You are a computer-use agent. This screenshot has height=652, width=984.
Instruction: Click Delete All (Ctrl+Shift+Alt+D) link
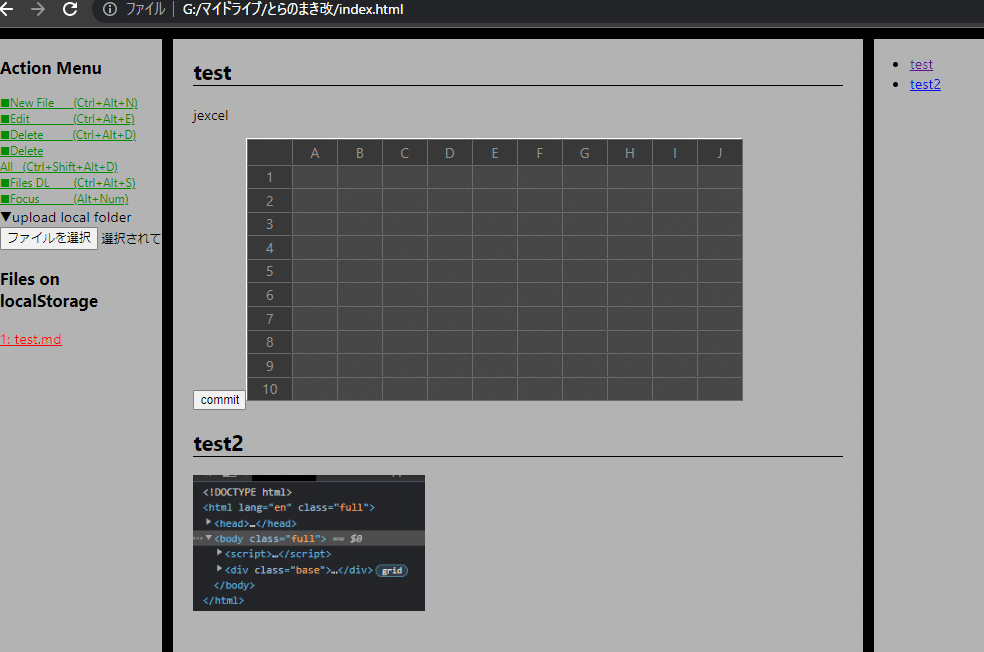(x=59, y=159)
